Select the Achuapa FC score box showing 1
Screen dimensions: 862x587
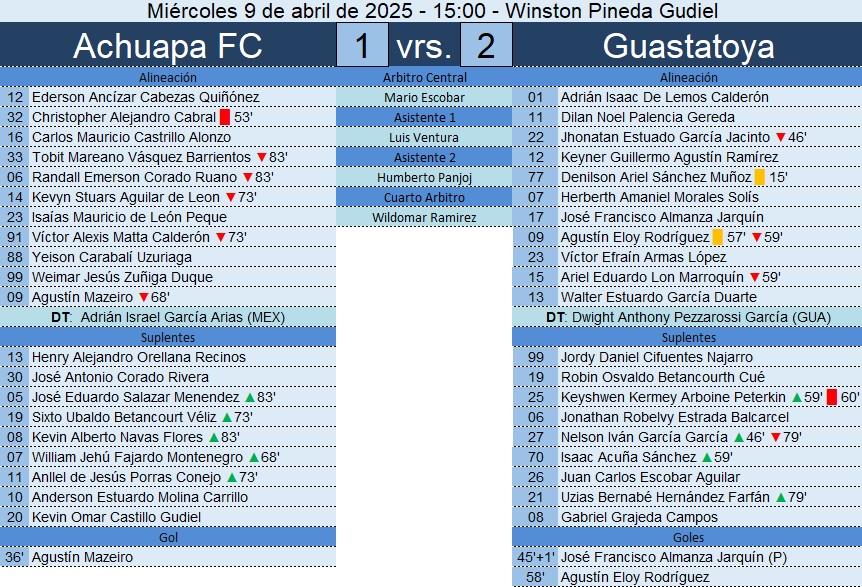click(x=362, y=45)
